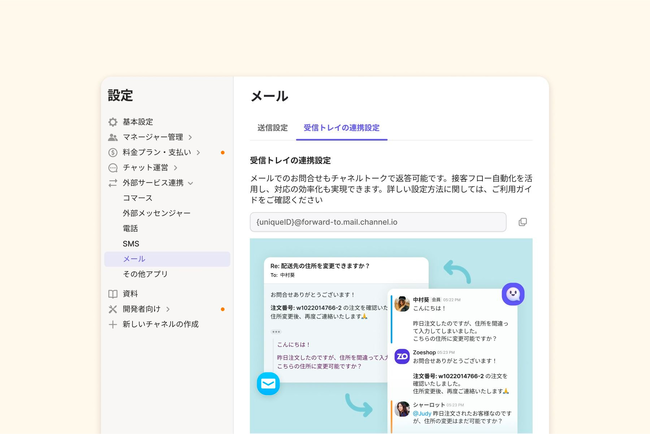Viewport: 650px width, 434px height.
Task: Click the ellipsis in the email reply preview
Action: coord(276,332)
